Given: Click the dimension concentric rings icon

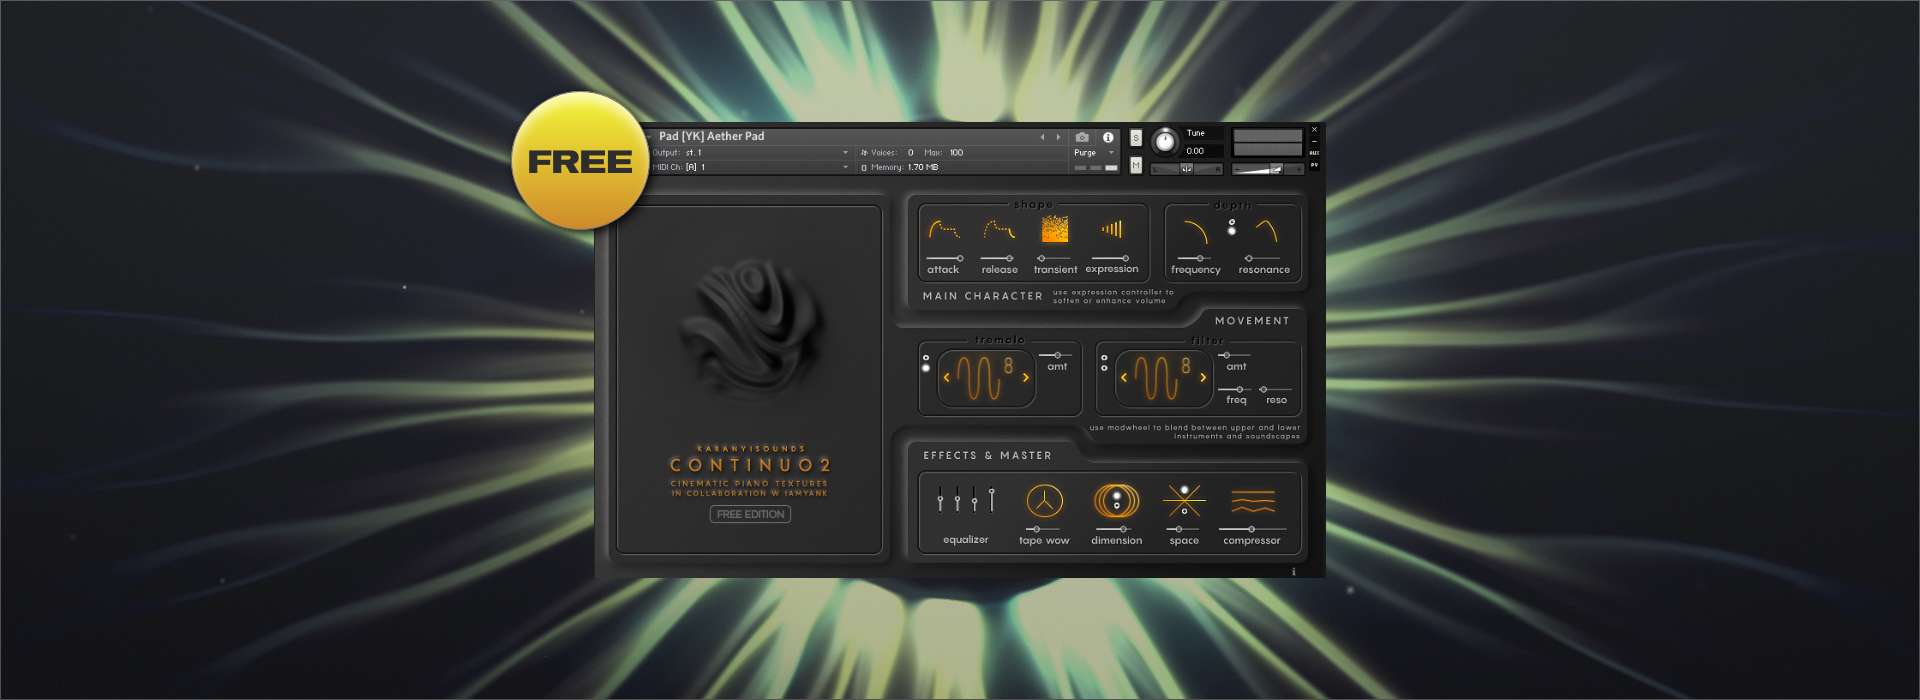Looking at the screenshot, I should 1116,500.
